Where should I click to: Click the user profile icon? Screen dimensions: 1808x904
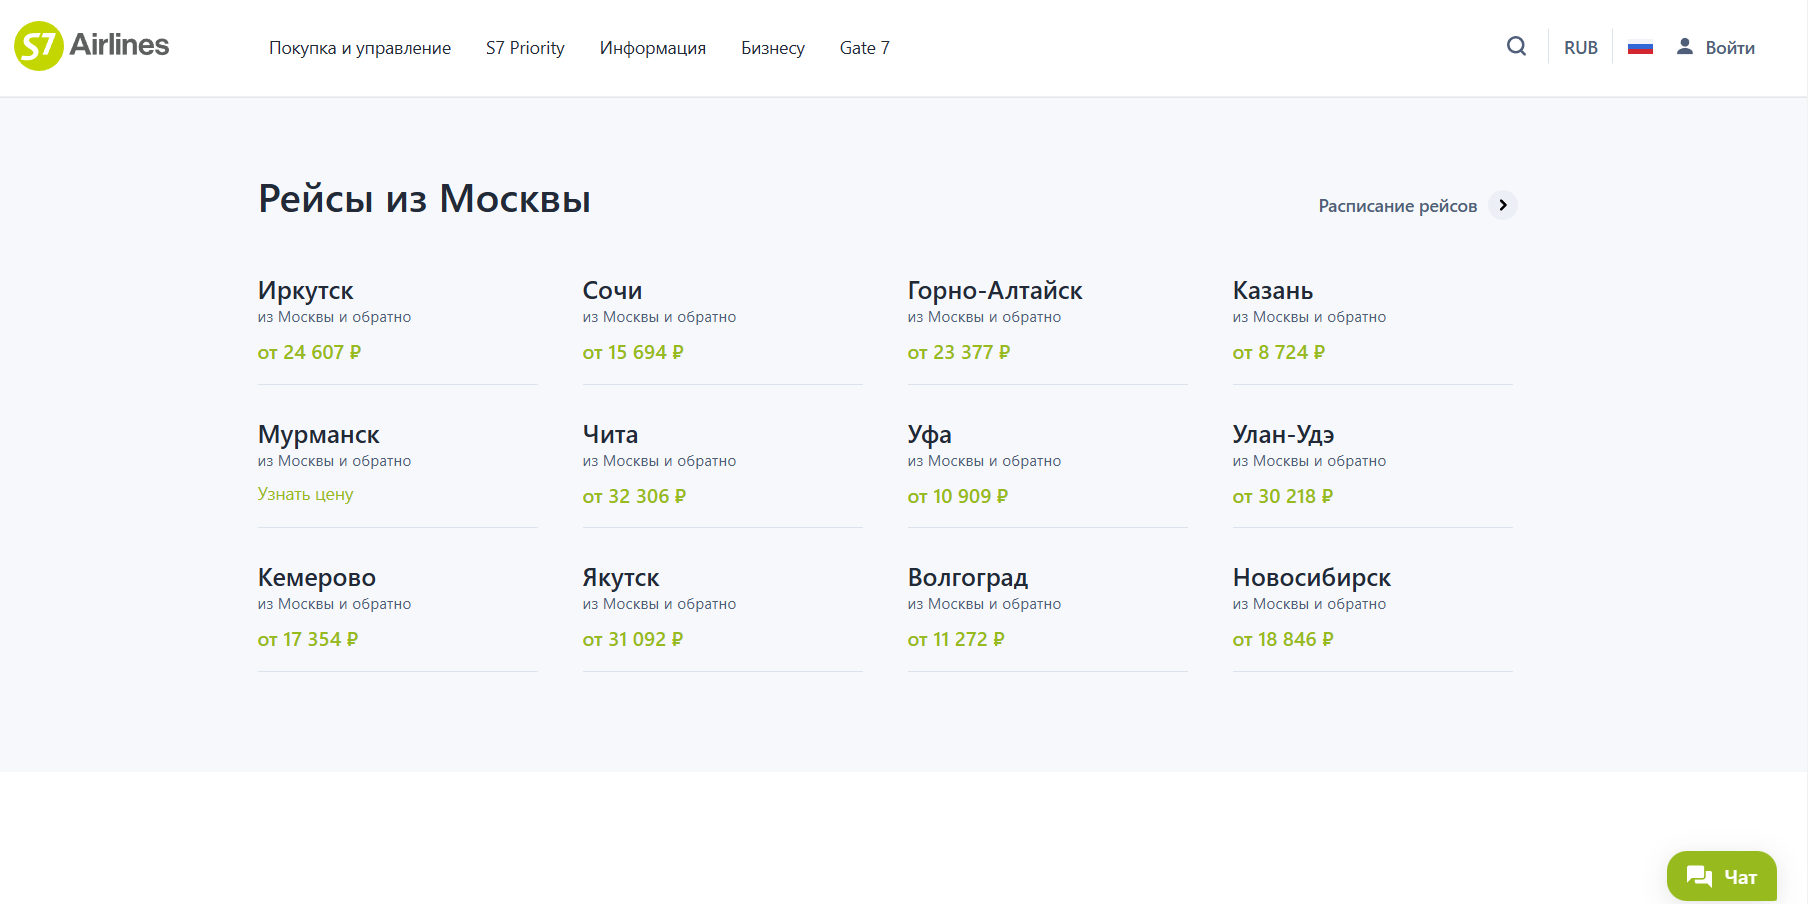click(x=1685, y=46)
